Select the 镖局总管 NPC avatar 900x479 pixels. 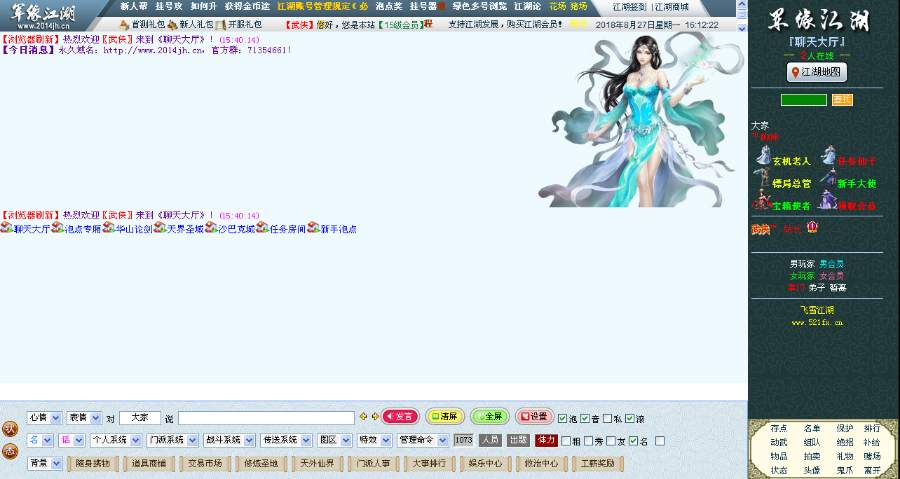(x=763, y=178)
